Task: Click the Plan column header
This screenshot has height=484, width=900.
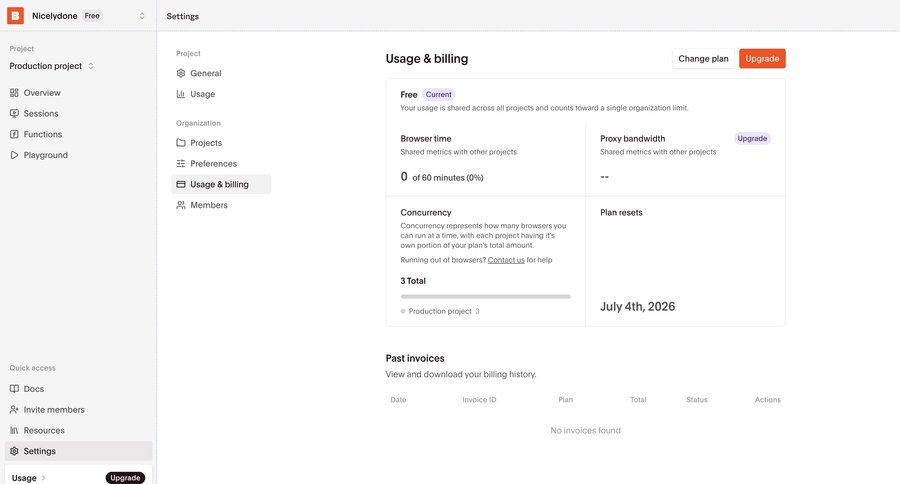Action: click(x=565, y=400)
